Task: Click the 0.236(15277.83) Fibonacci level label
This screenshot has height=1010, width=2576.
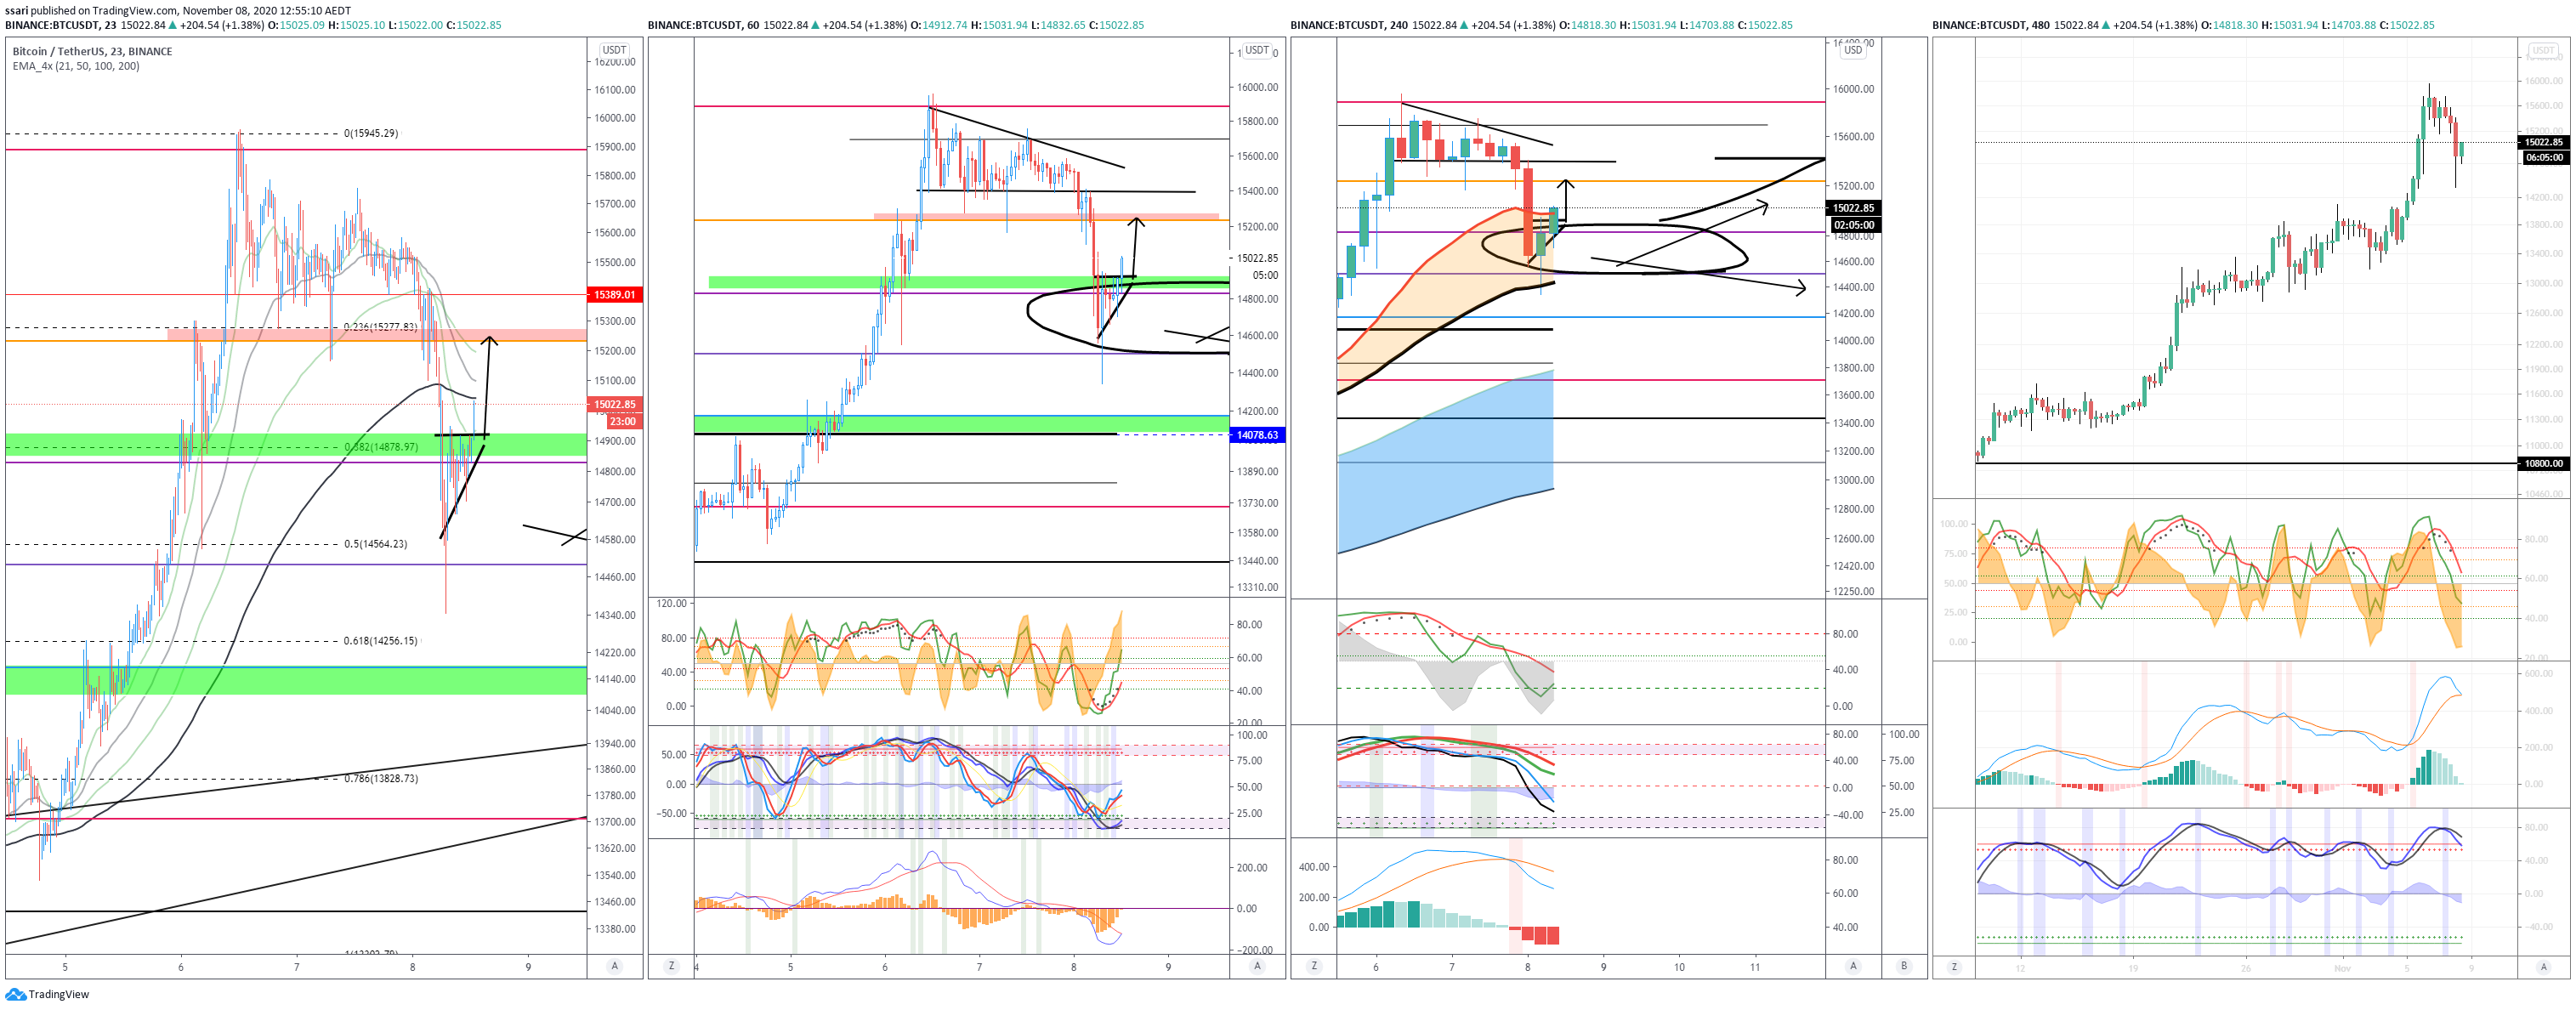Action: (x=380, y=327)
